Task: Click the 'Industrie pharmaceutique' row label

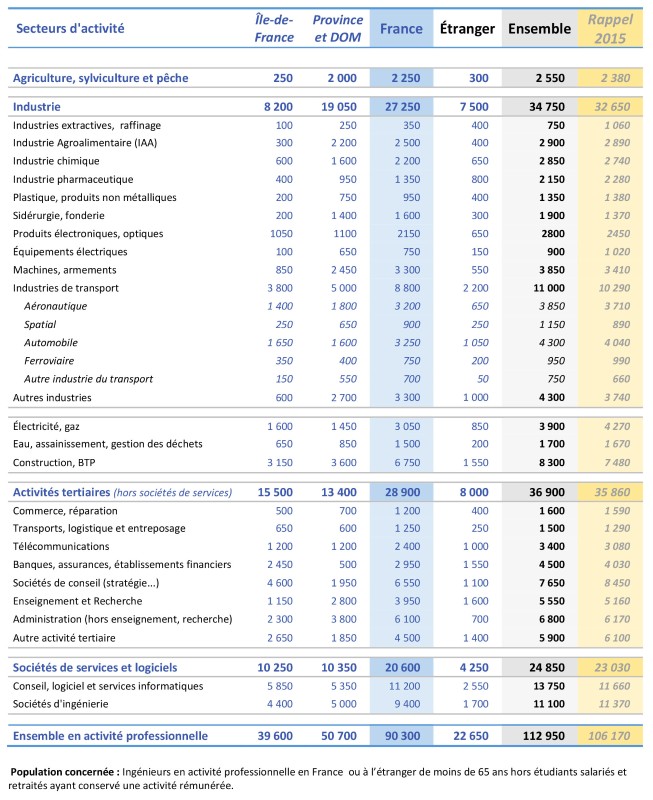Action: (73, 179)
